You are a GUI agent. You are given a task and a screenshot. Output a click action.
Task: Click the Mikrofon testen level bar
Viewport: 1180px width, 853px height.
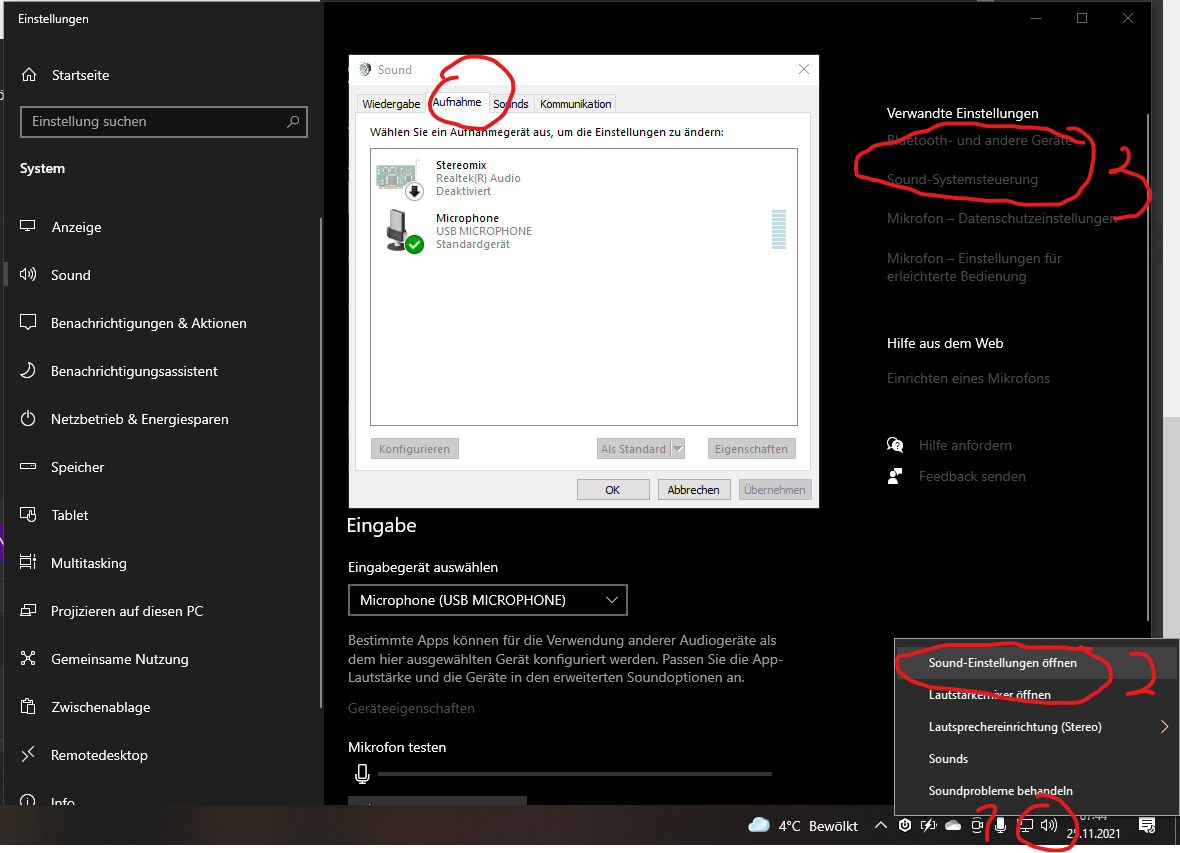point(574,774)
